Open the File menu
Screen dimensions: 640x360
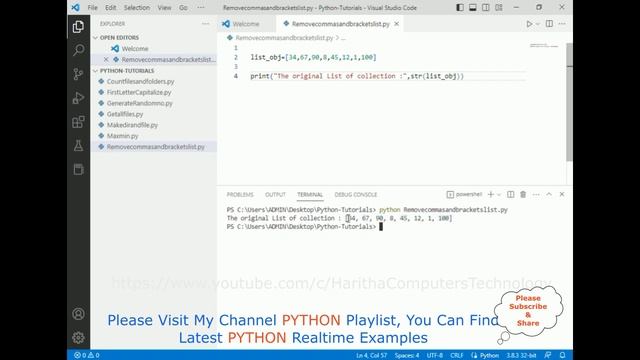(x=93, y=8)
